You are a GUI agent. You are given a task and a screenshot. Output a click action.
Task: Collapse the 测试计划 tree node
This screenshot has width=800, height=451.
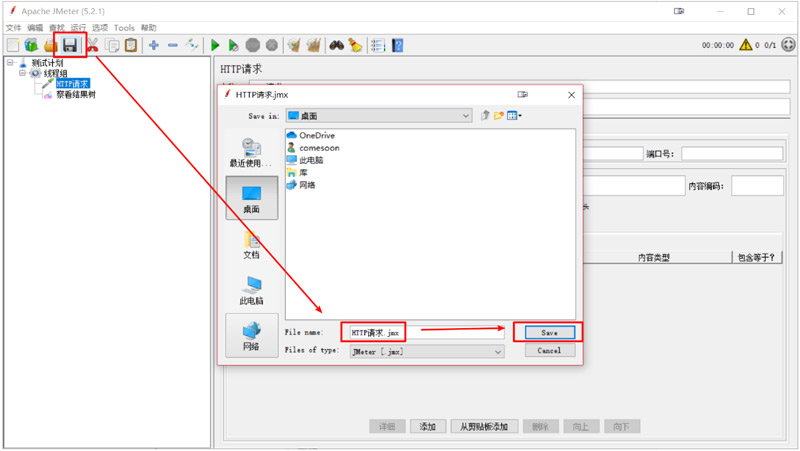(10, 63)
